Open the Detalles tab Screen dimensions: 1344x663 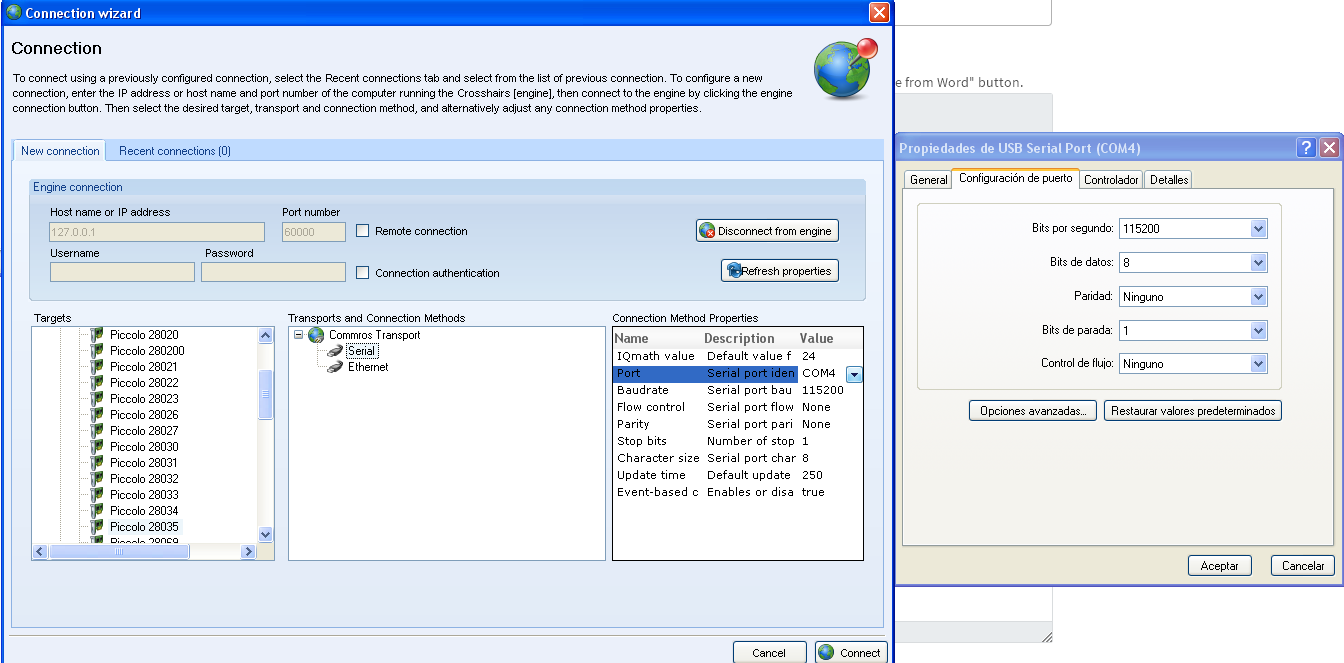coord(1168,180)
